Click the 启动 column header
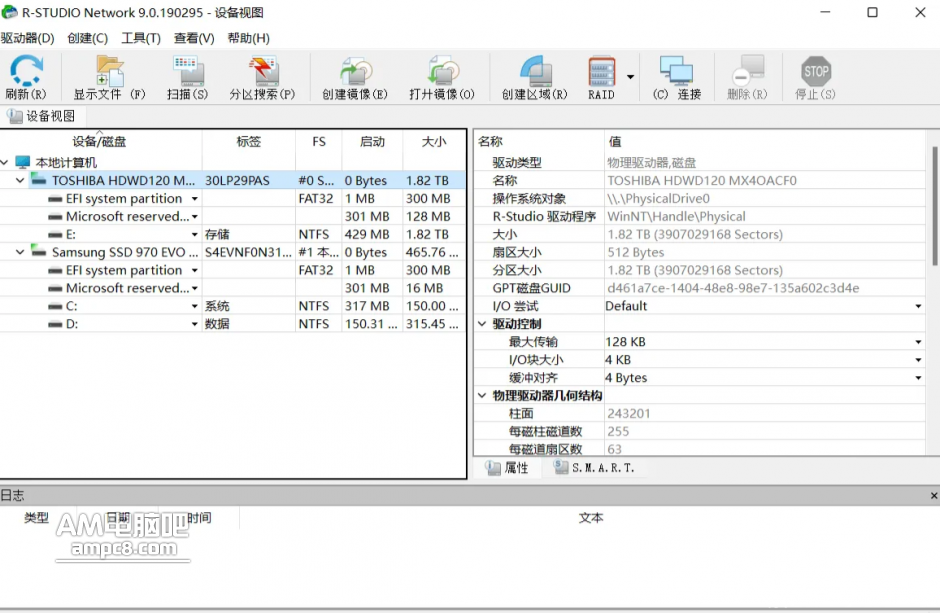The width and height of the screenshot is (940, 613). 372,142
